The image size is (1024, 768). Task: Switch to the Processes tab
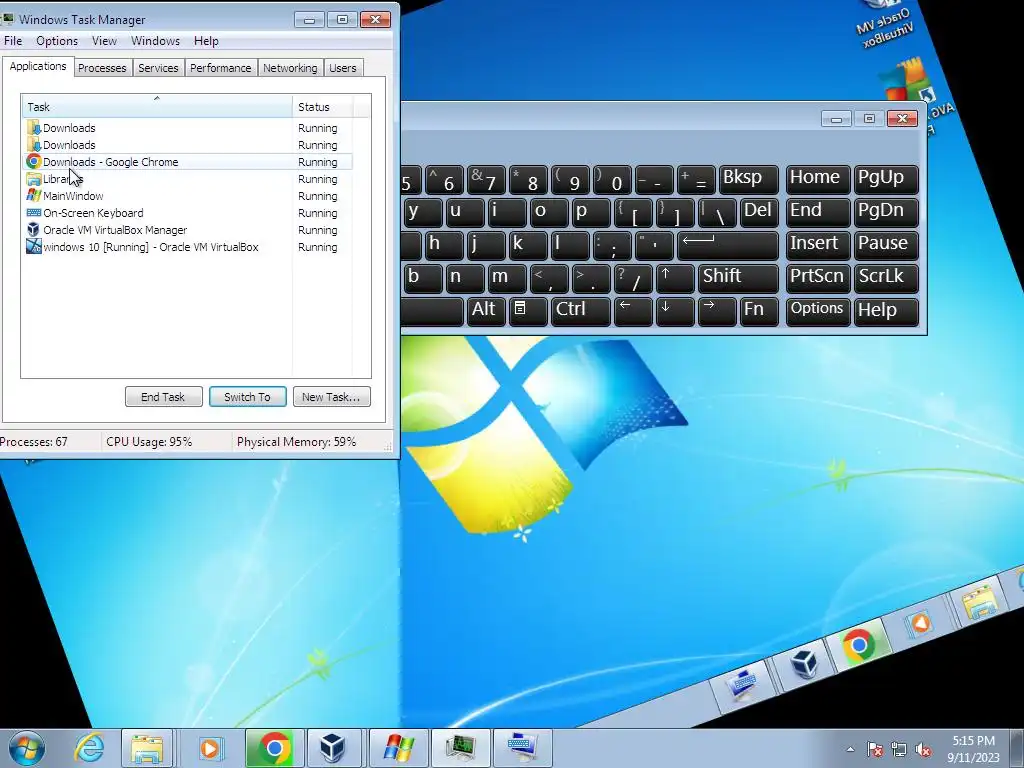coord(102,68)
